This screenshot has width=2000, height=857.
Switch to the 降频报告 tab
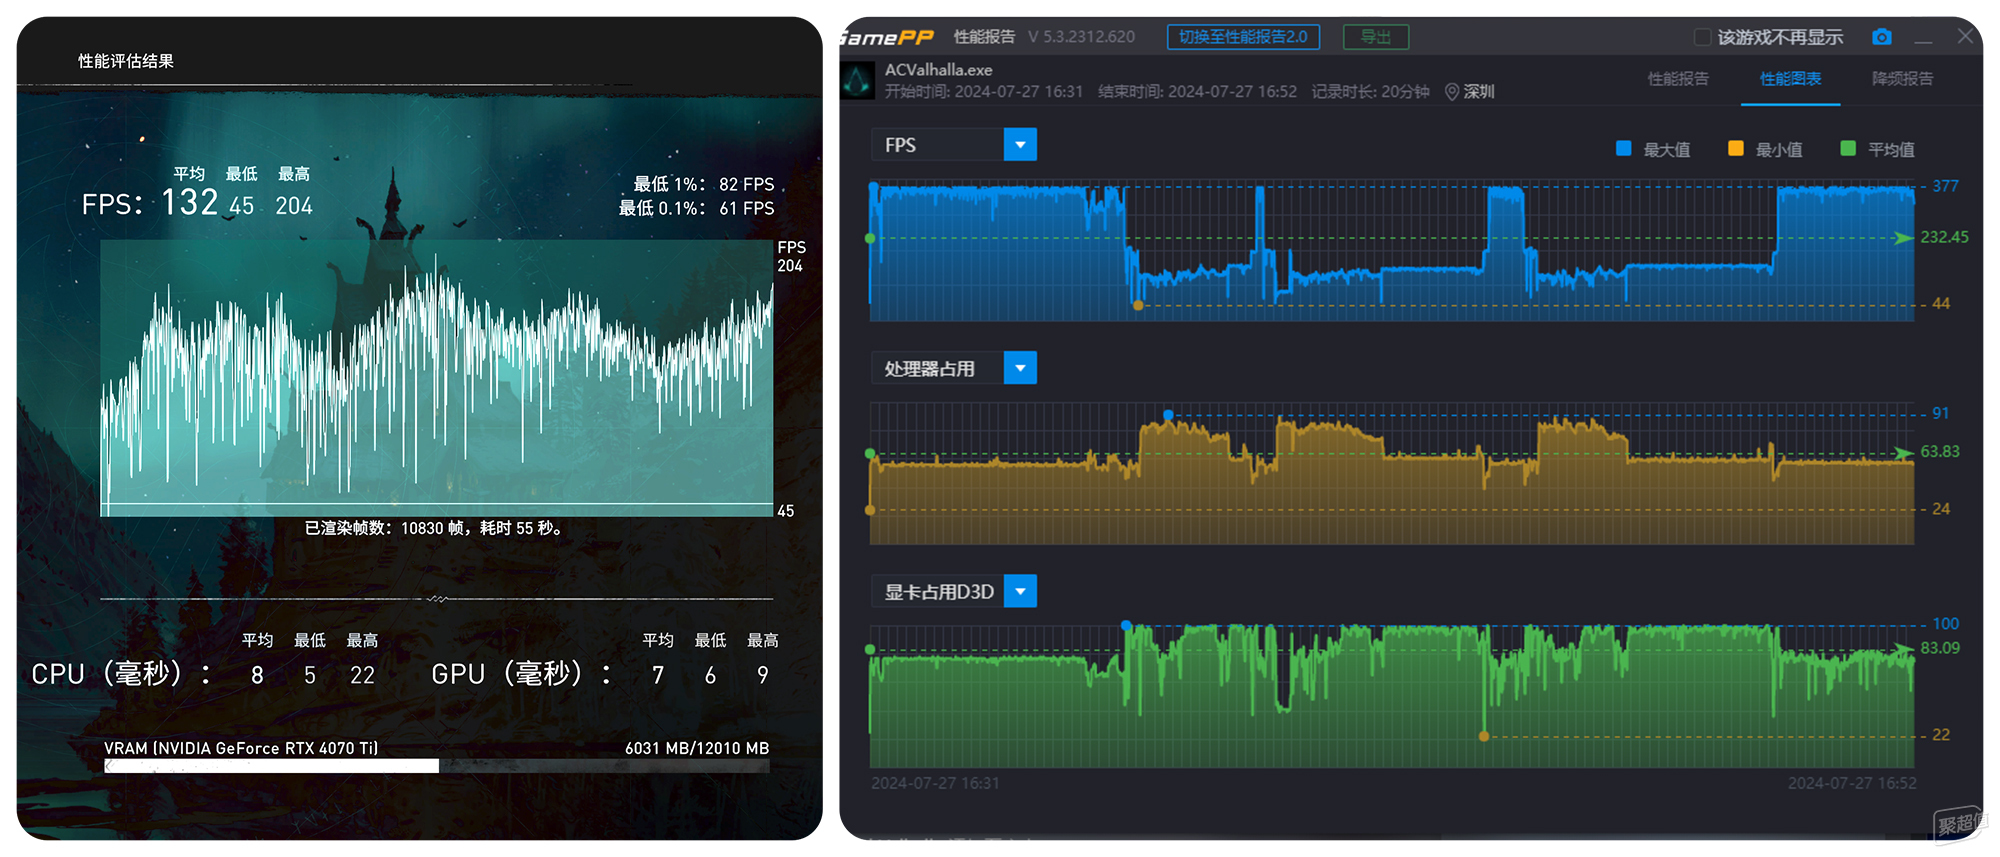[x=1902, y=79]
